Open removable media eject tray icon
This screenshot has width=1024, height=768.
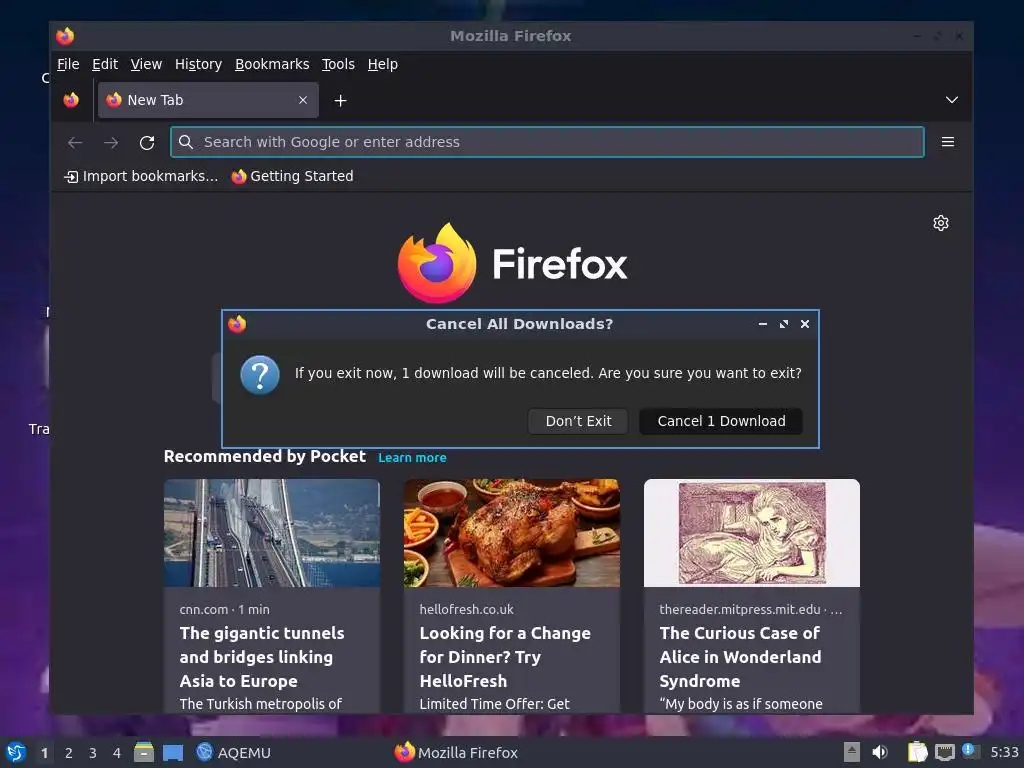pyautogui.click(x=852, y=752)
